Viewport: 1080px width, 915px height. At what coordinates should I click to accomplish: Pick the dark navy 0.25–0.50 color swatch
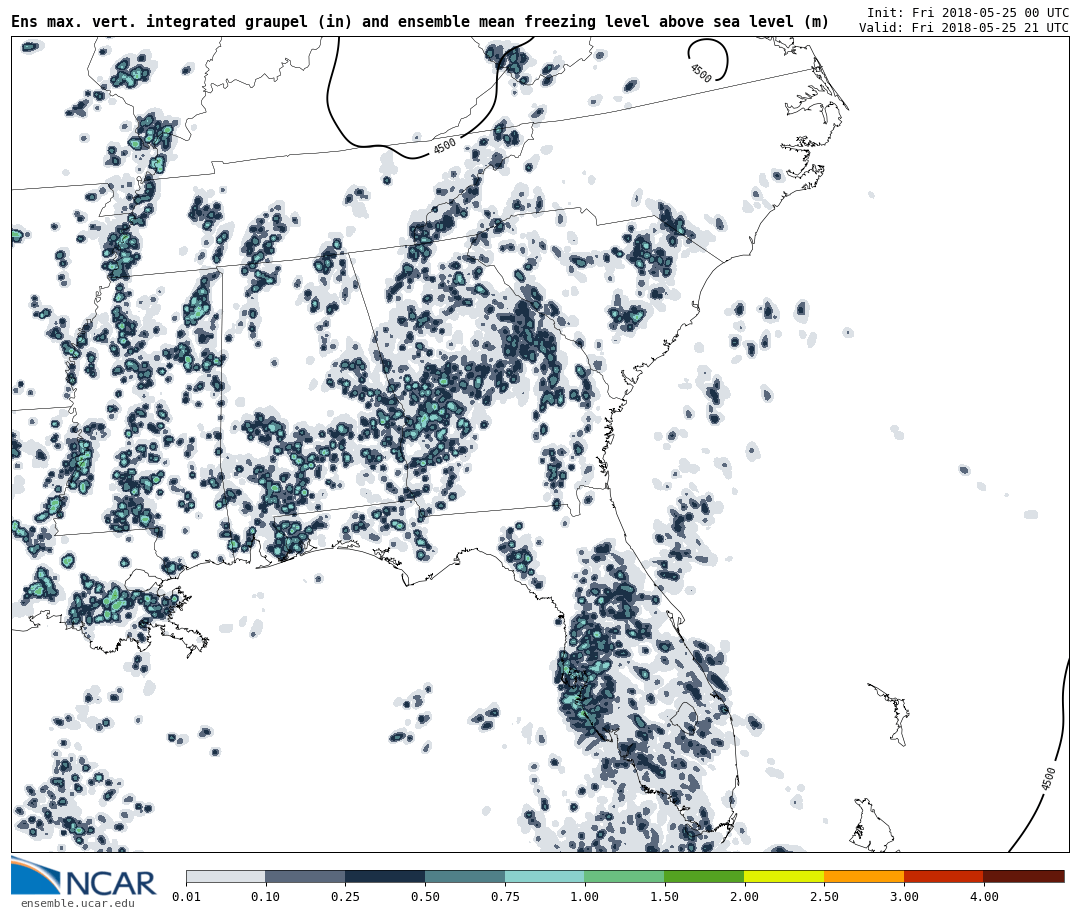click(x=385, y=876)
